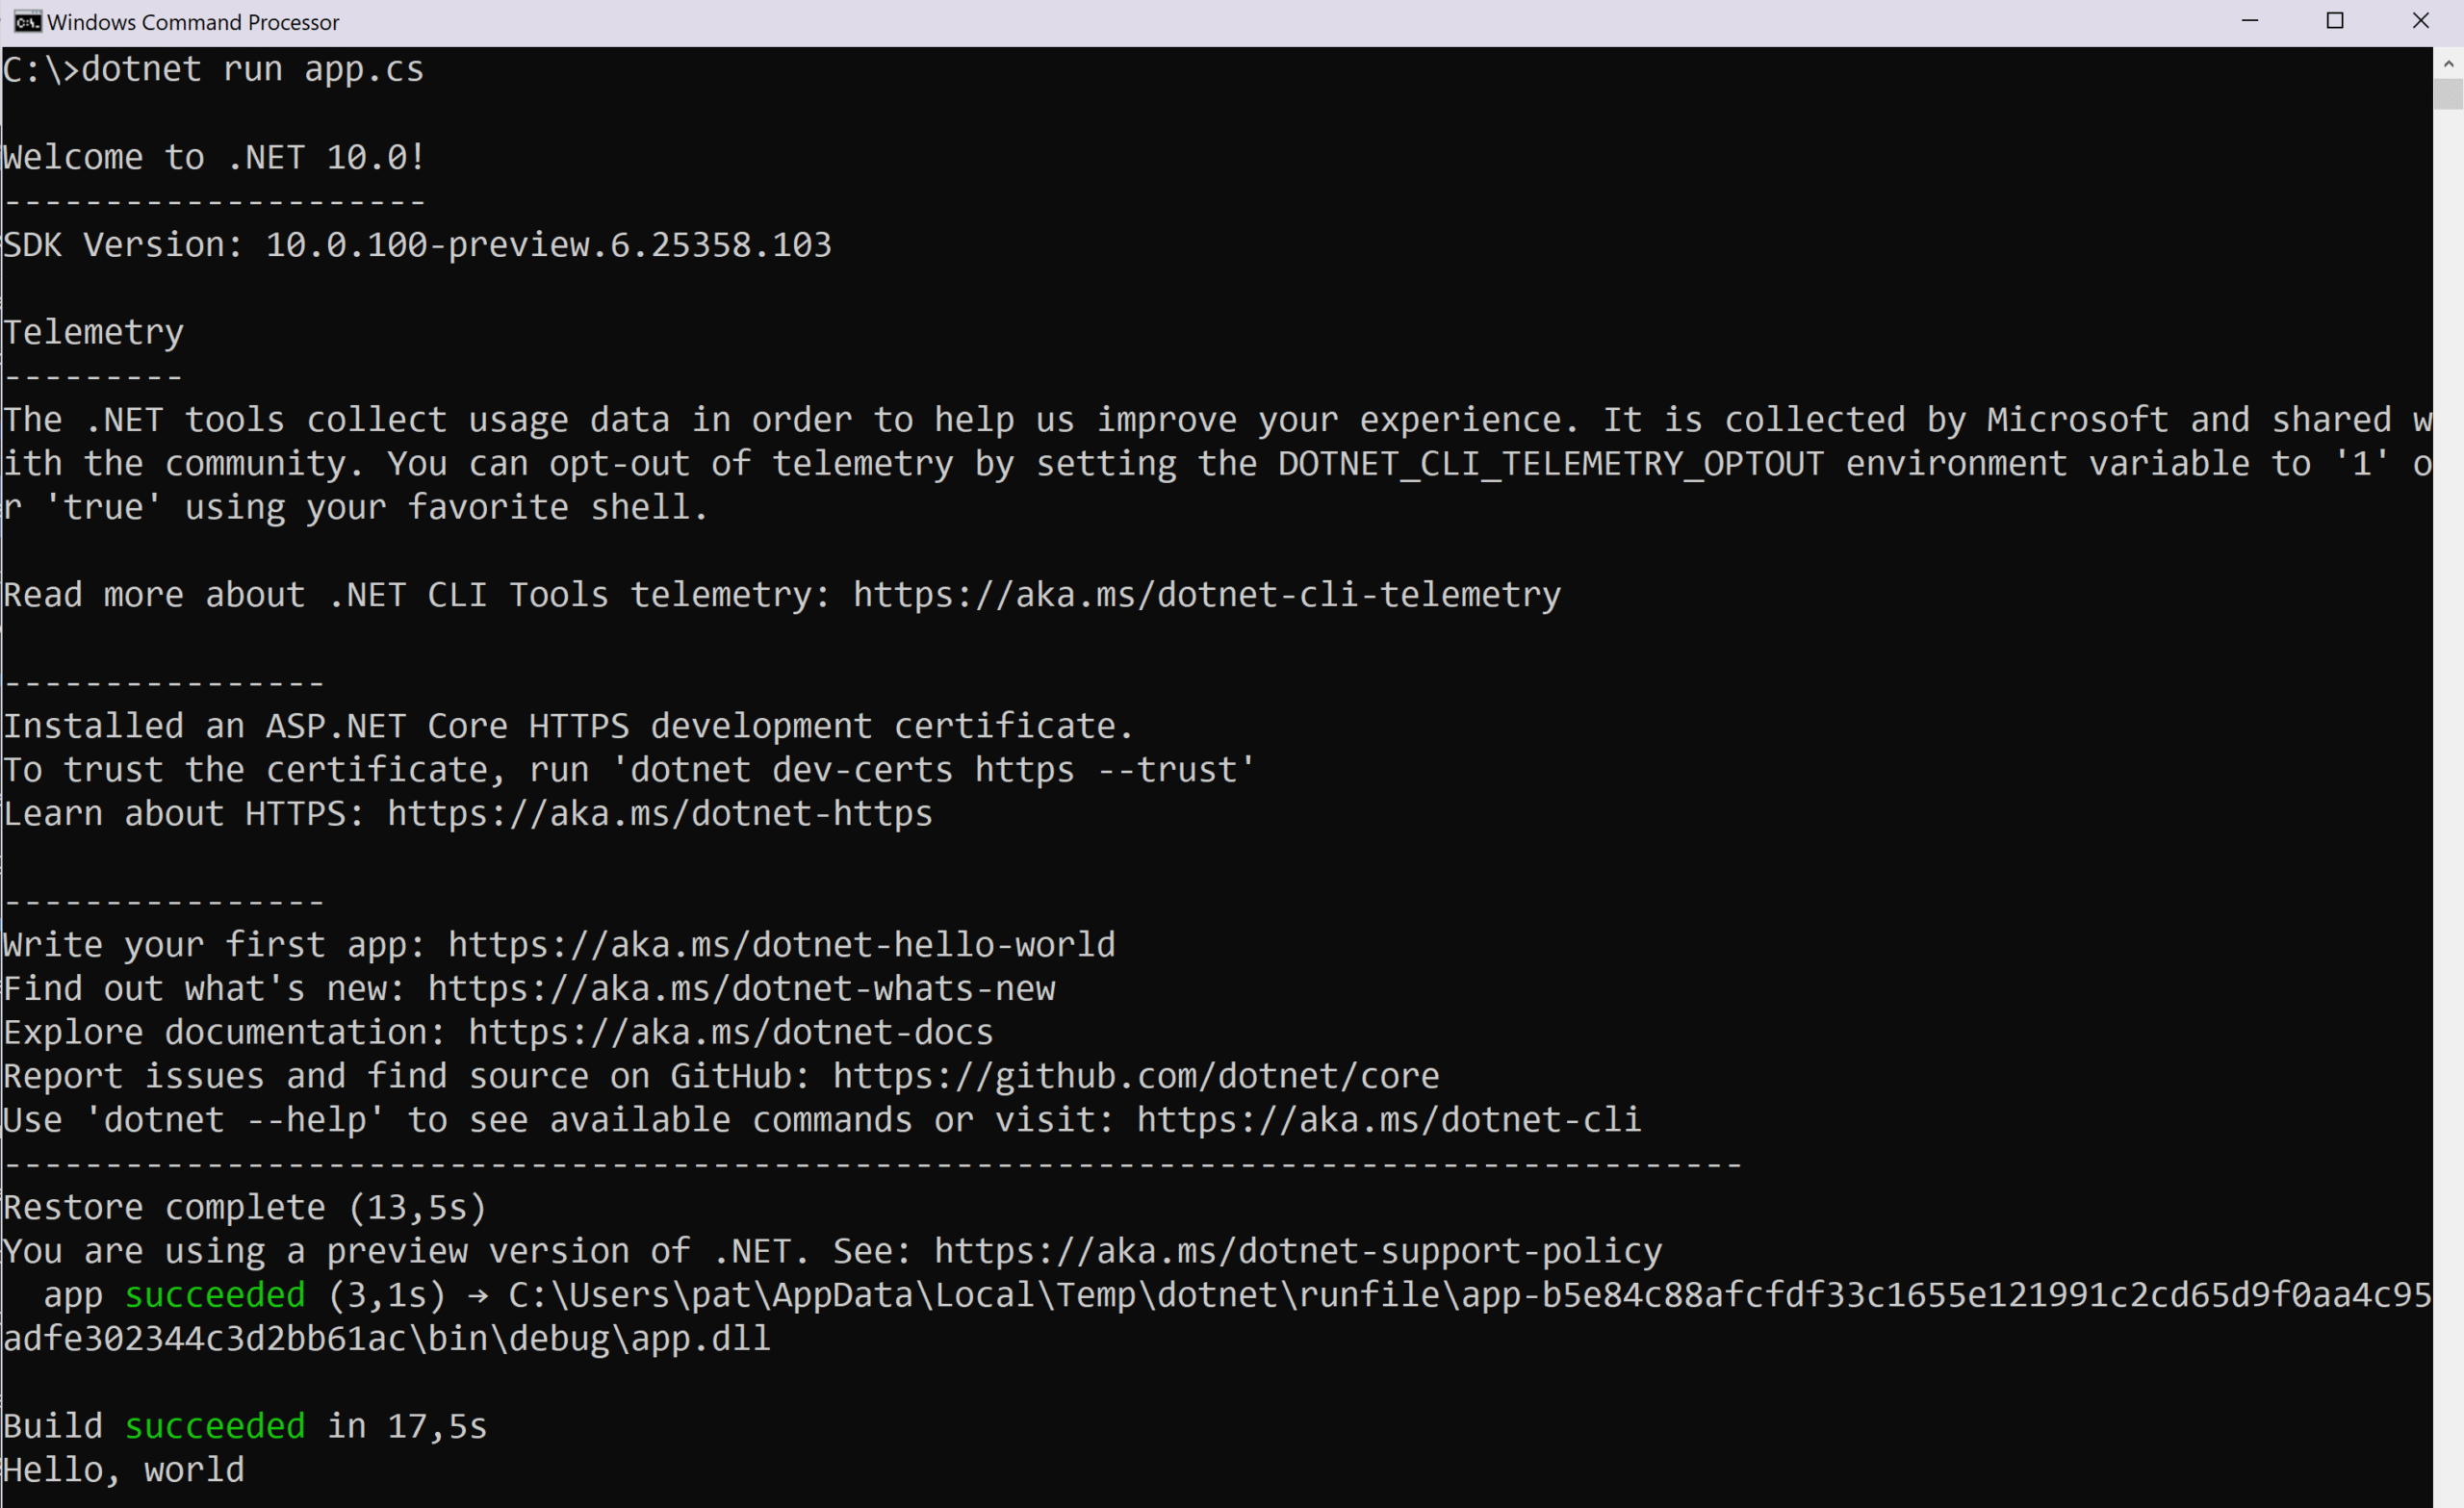The height and width of the screenshot is (1508, 2464).
Task: Click the dotnet-hello-world URL
Action: 782,944
